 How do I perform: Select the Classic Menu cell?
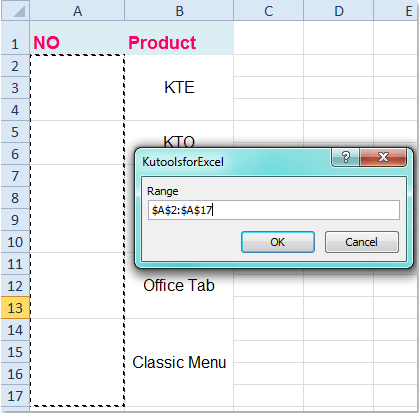179,362
